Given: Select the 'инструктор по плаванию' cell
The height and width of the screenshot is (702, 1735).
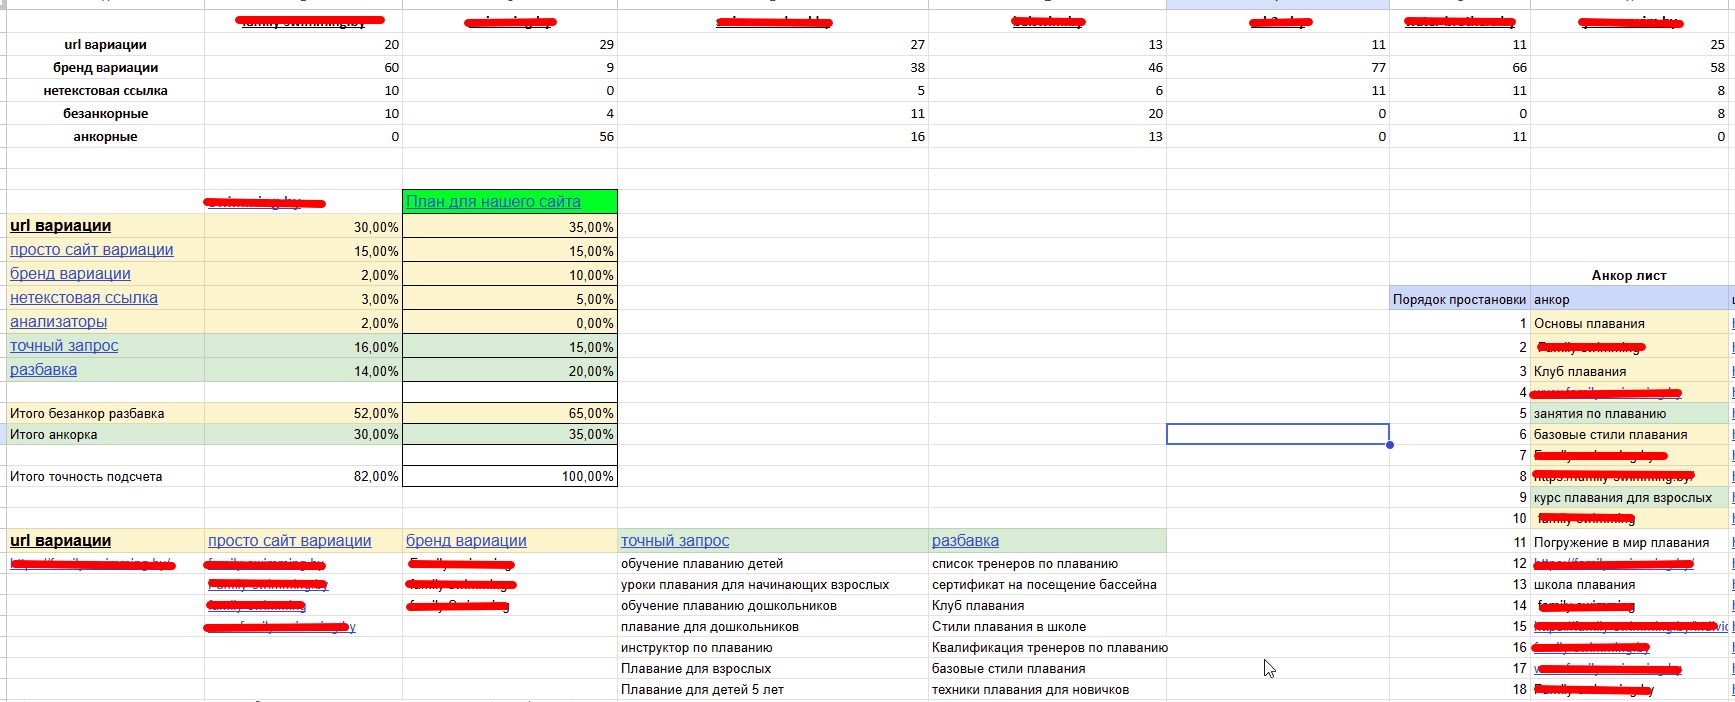Looking at the screenshot, I should (696, 647).
